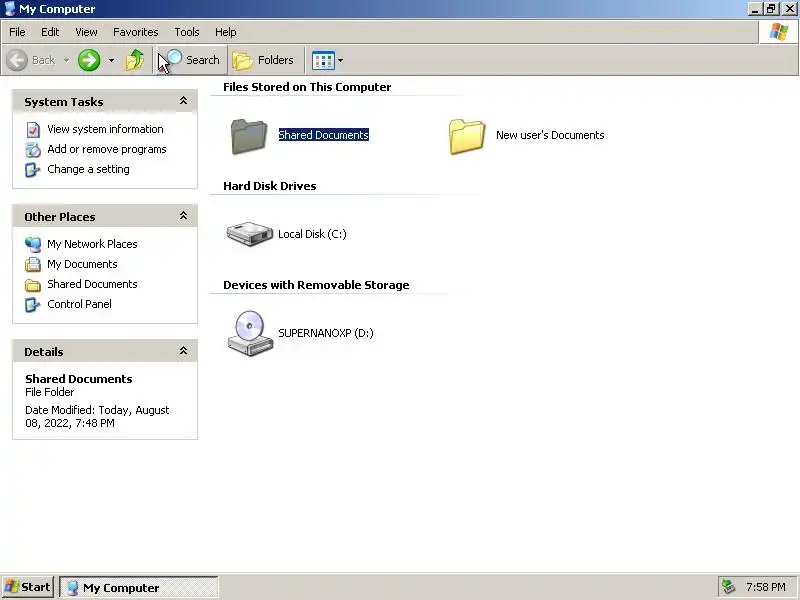
Task: Open the Search pane from the toolbar
Action: (x=190, y=60)
